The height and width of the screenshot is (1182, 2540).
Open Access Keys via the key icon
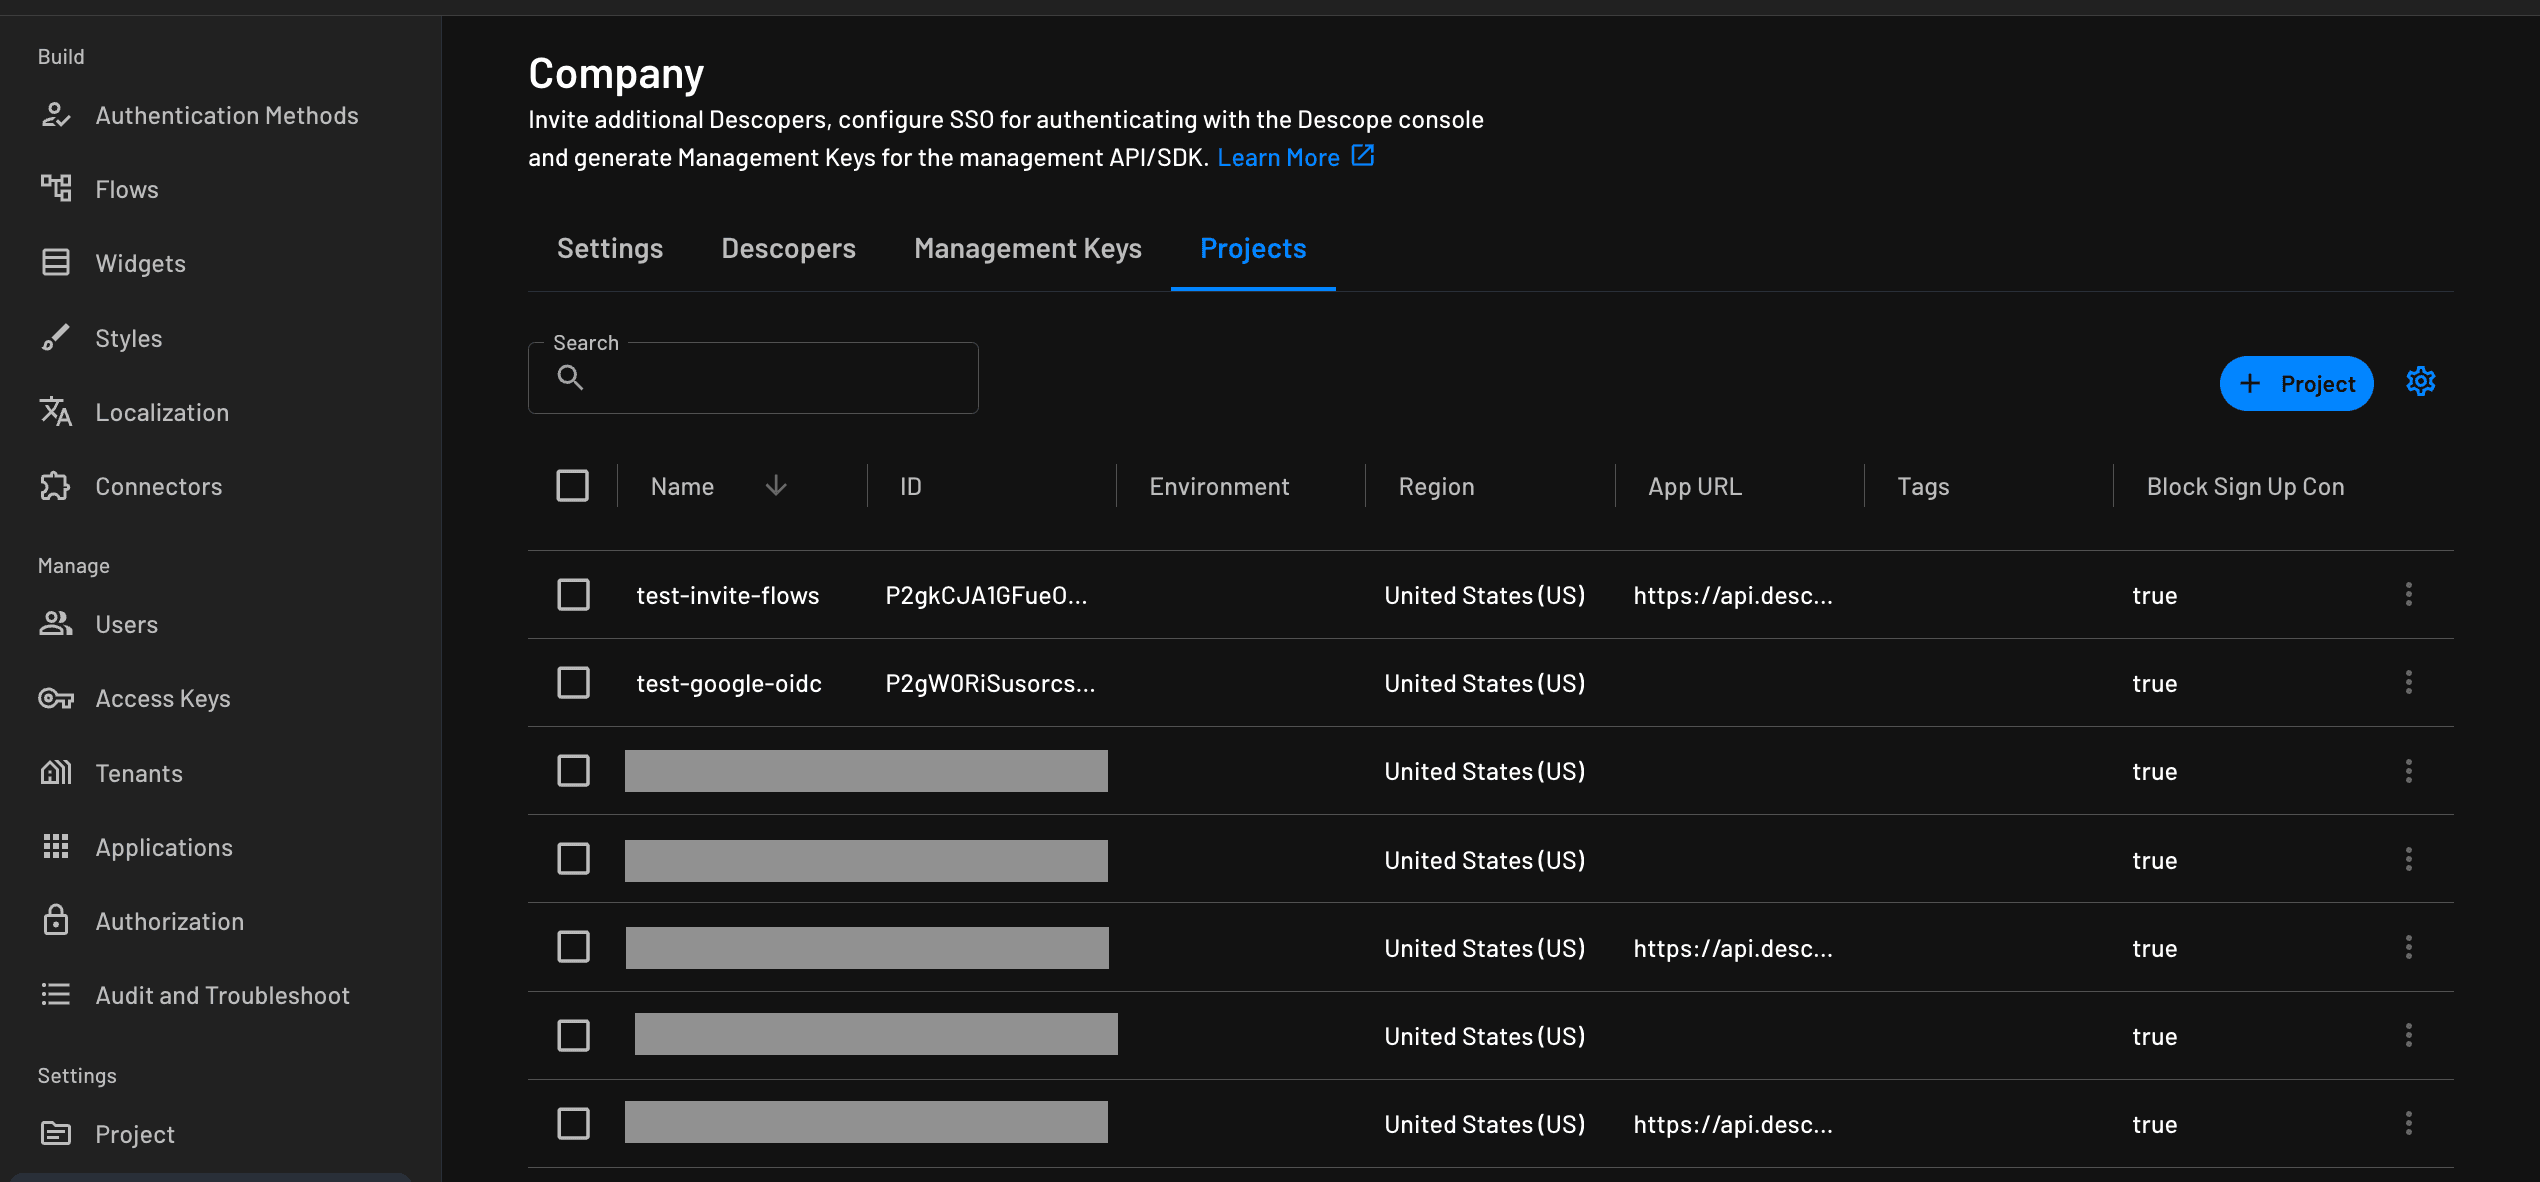point(56,698)
